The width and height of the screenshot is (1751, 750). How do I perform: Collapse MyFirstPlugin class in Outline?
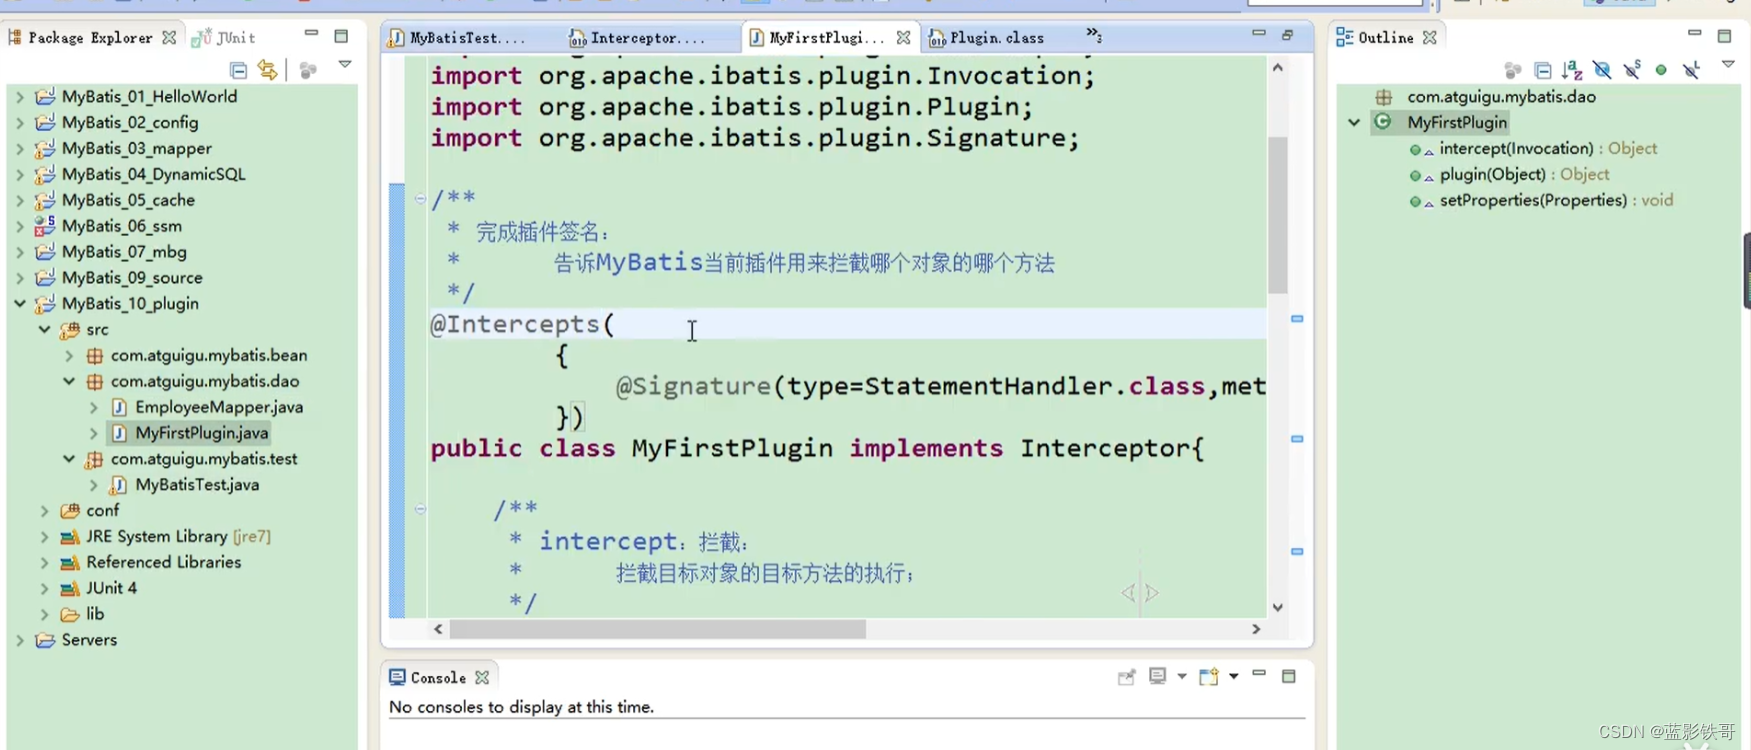pos(1354,122)
